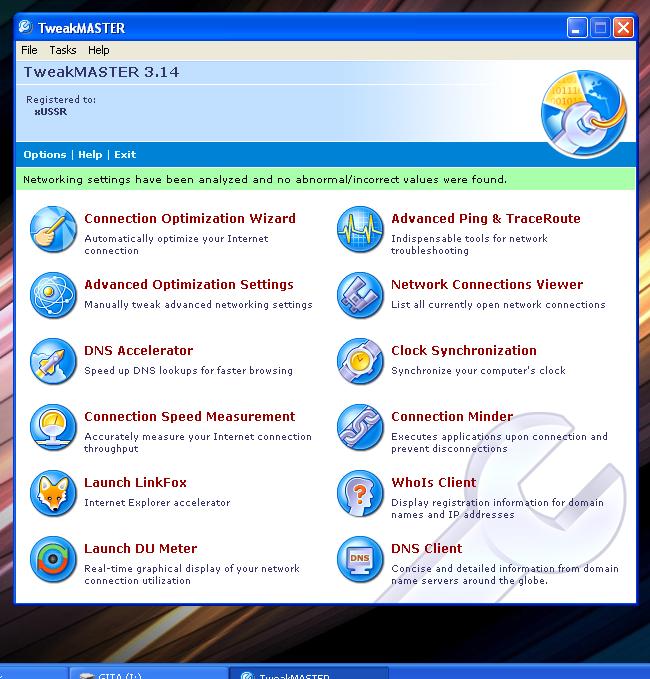Click the TweakMASTER taskbar button

pyautogui.click(x=308, y=673)
